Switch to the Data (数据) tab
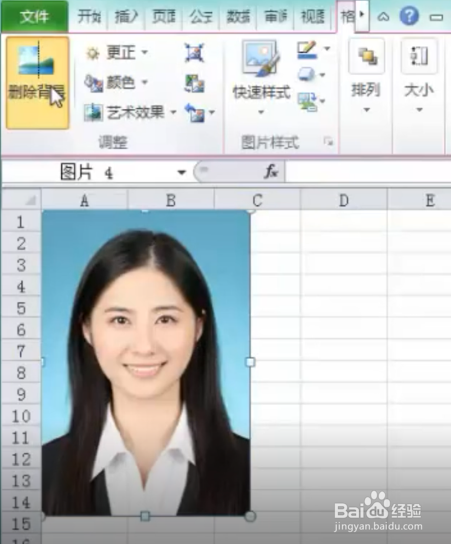This screenshot has width=451, height=544. click(238, 17)
